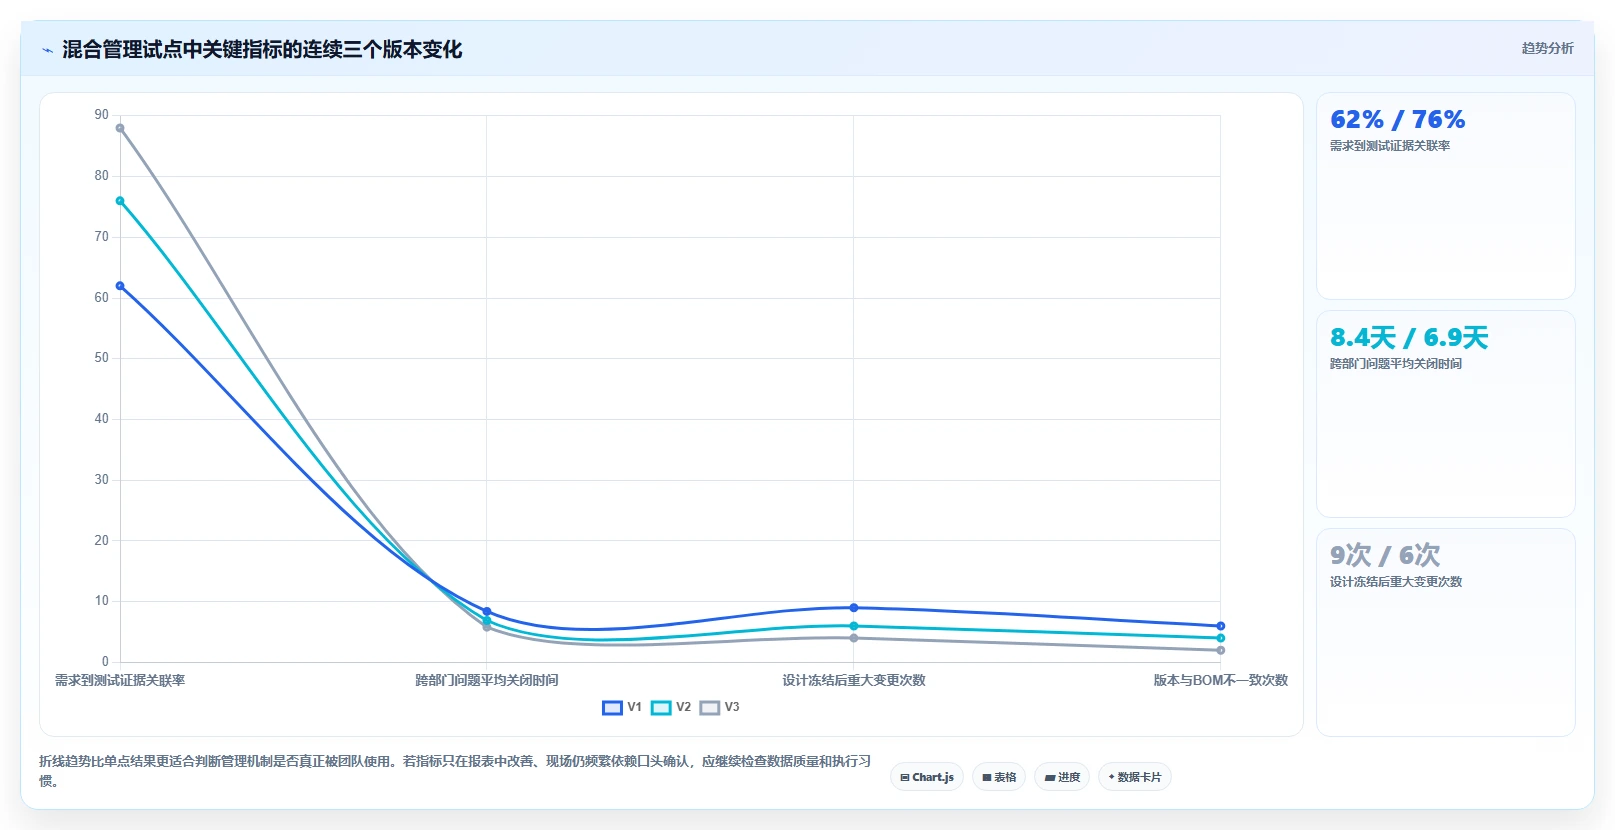The image size is (1615, 830).
Task: Click the 进度 tag
Action: pos(1062,777)
